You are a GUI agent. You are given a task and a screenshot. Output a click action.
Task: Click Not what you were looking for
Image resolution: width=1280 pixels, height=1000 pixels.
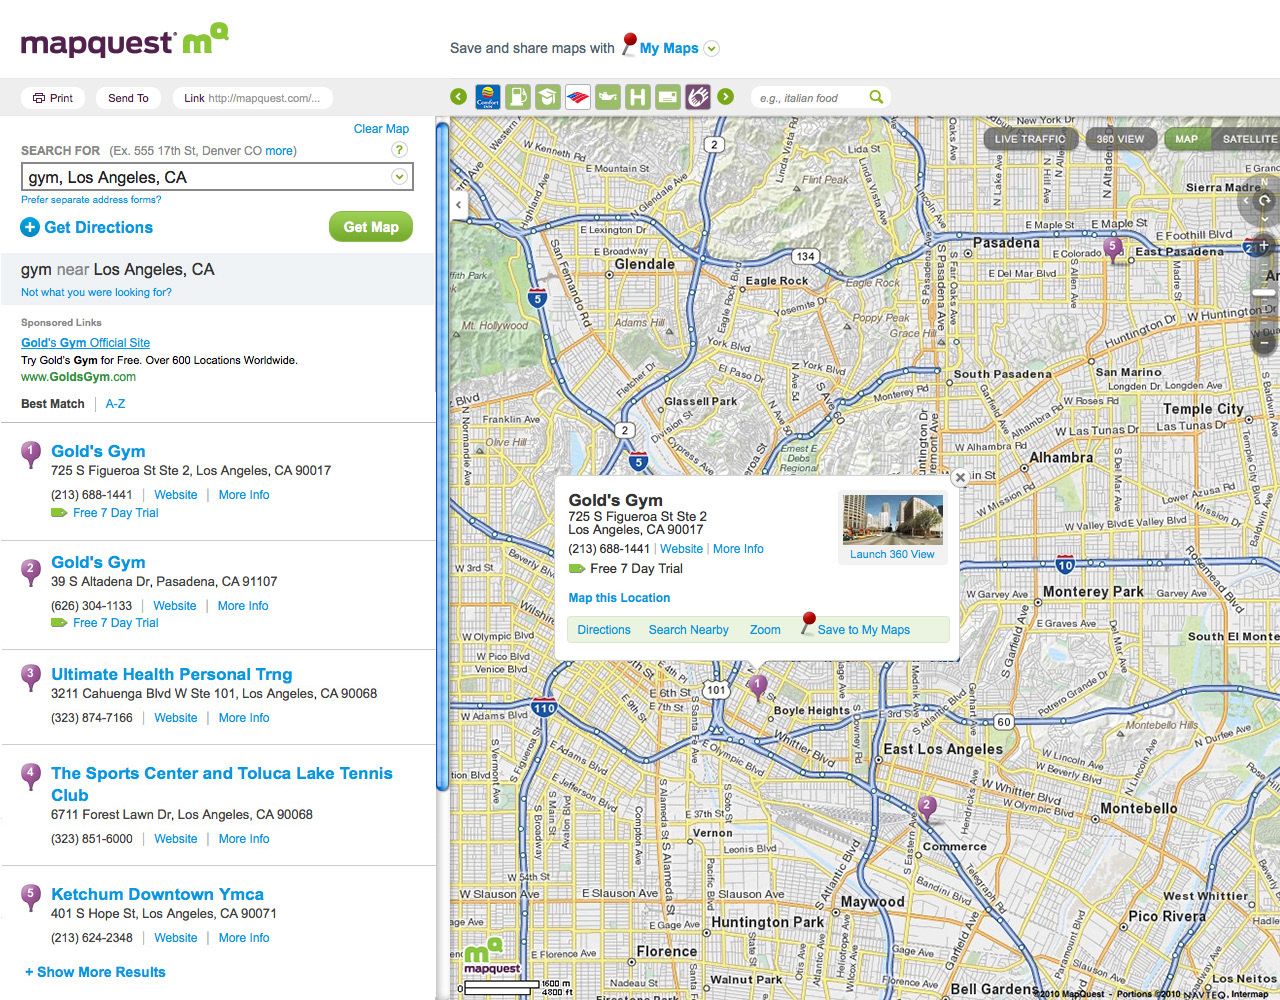coord(96,292)
